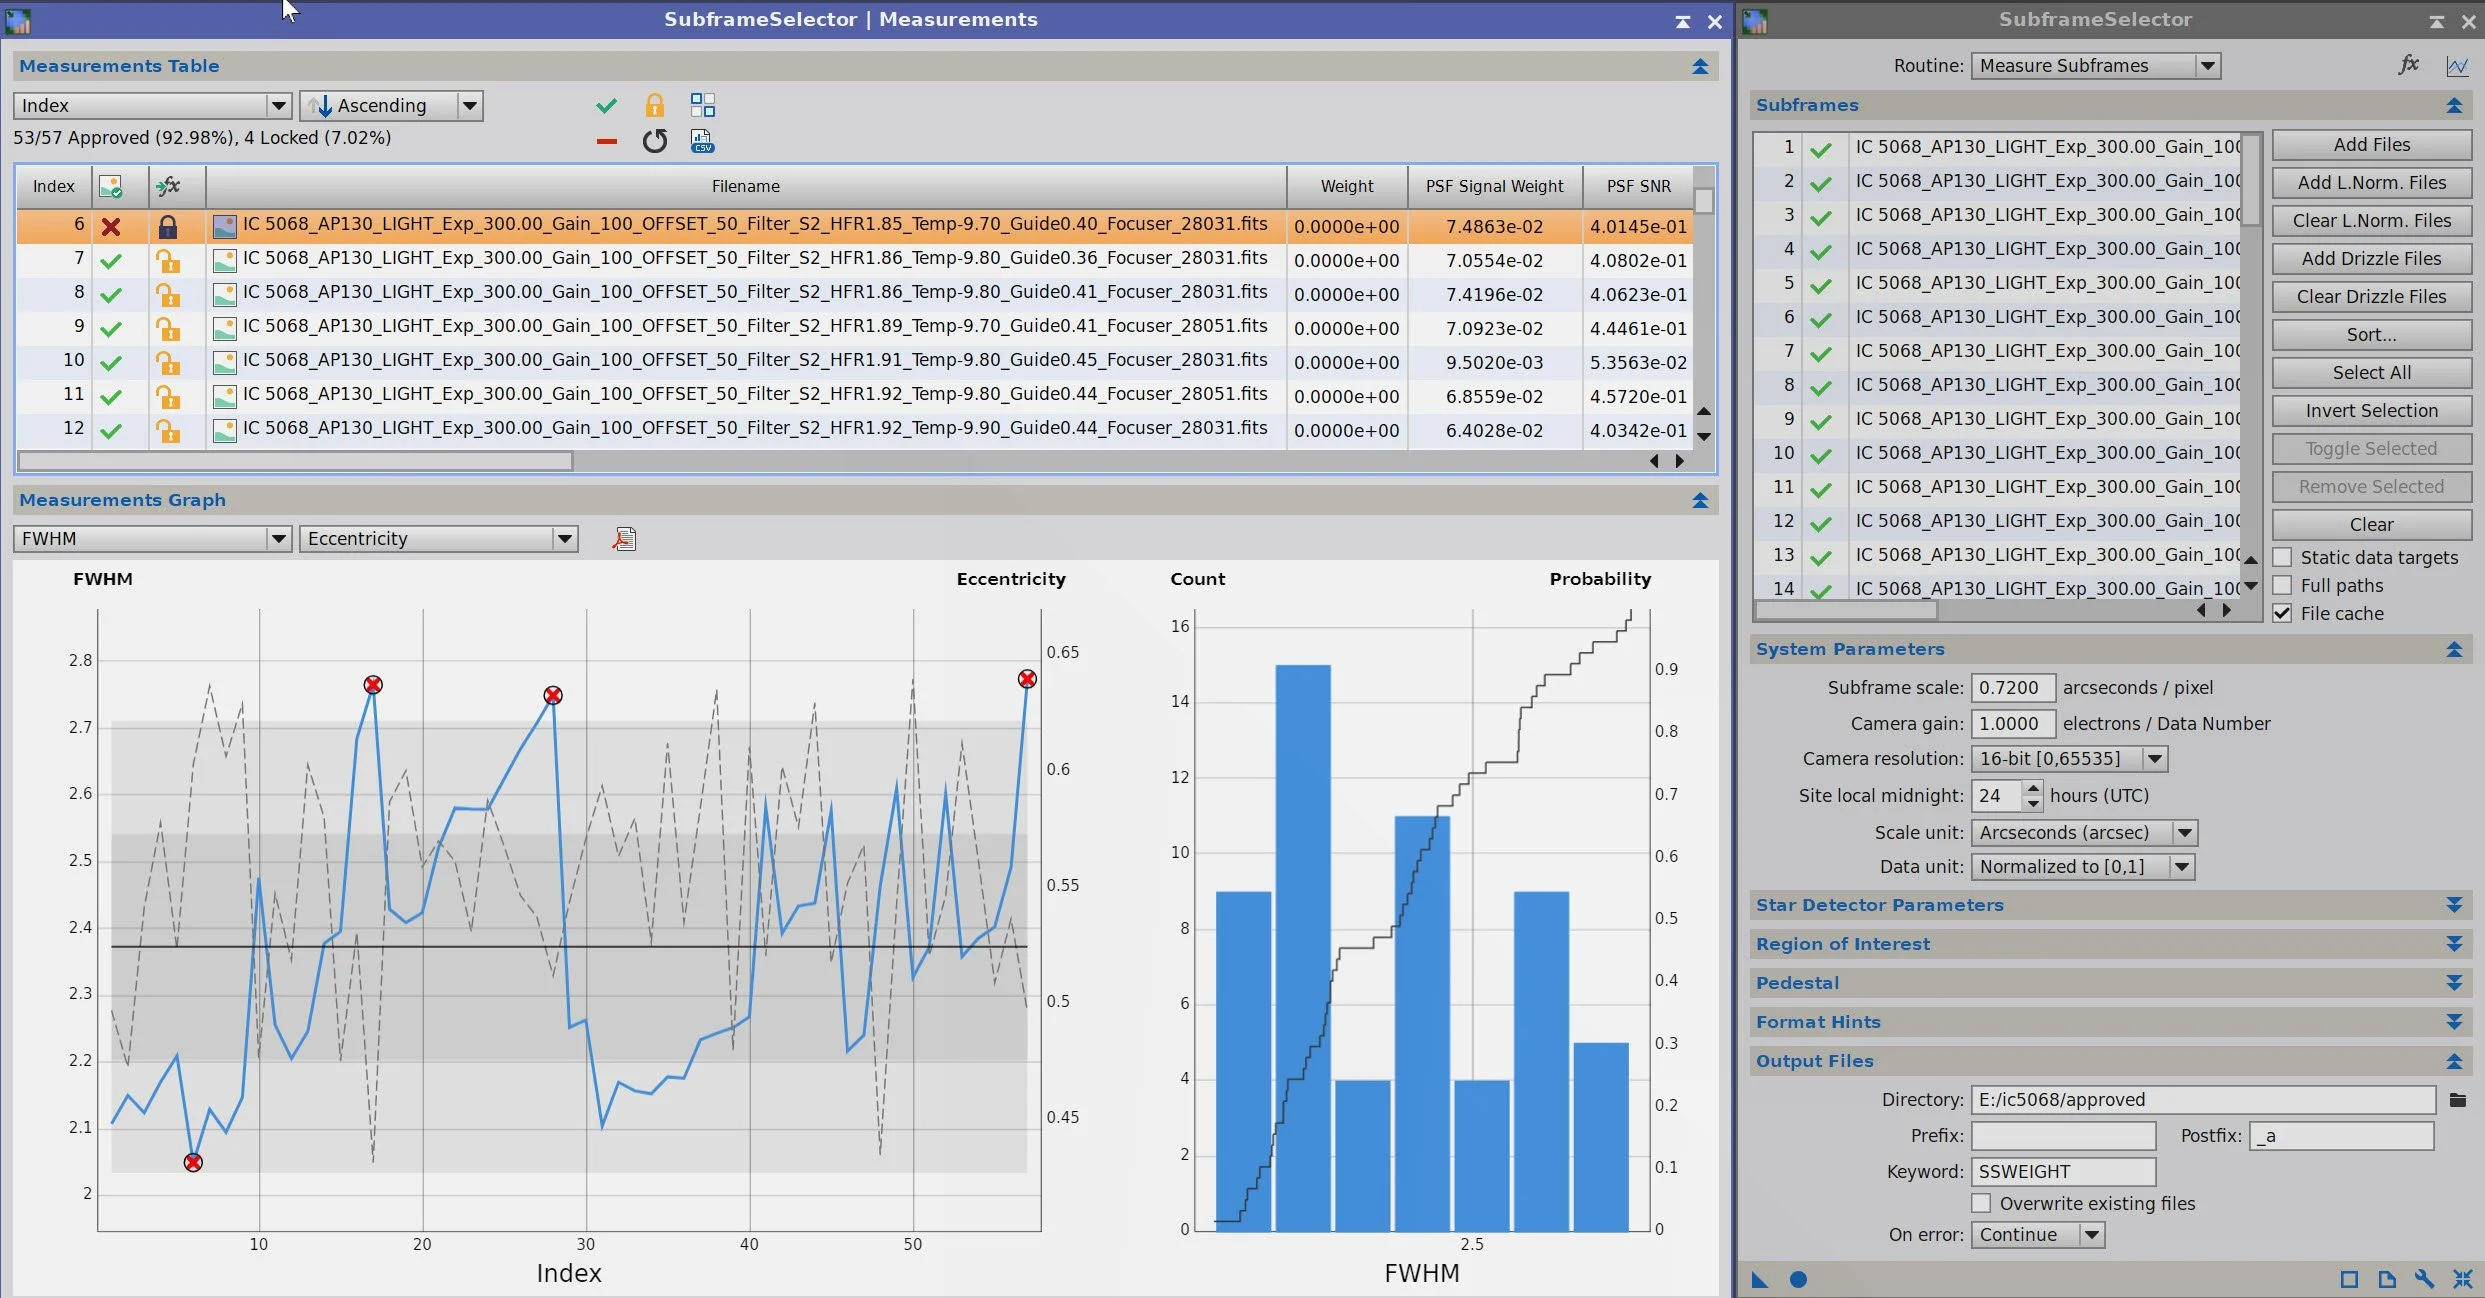
Task: Click the blue Apply Global circle icon
Action: pyautogui.click(x=1797, y=1279)
